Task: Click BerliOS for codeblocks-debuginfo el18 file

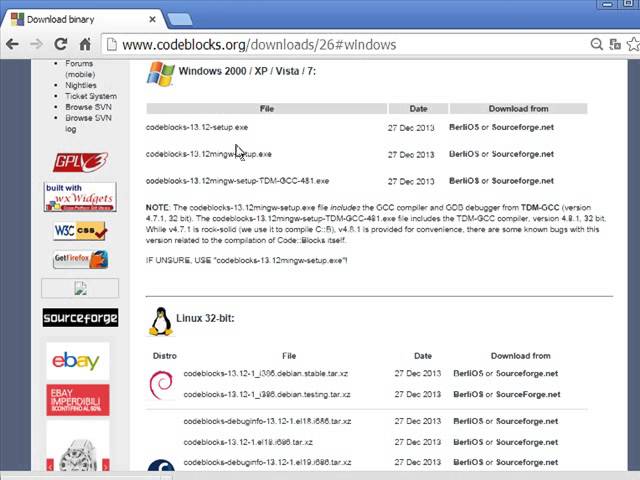Action: (468, 421)
